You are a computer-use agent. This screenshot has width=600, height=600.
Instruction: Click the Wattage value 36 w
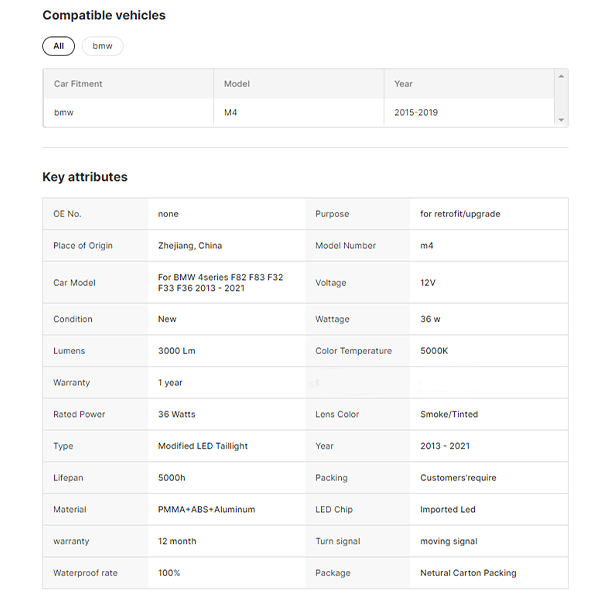pos(430,319)
